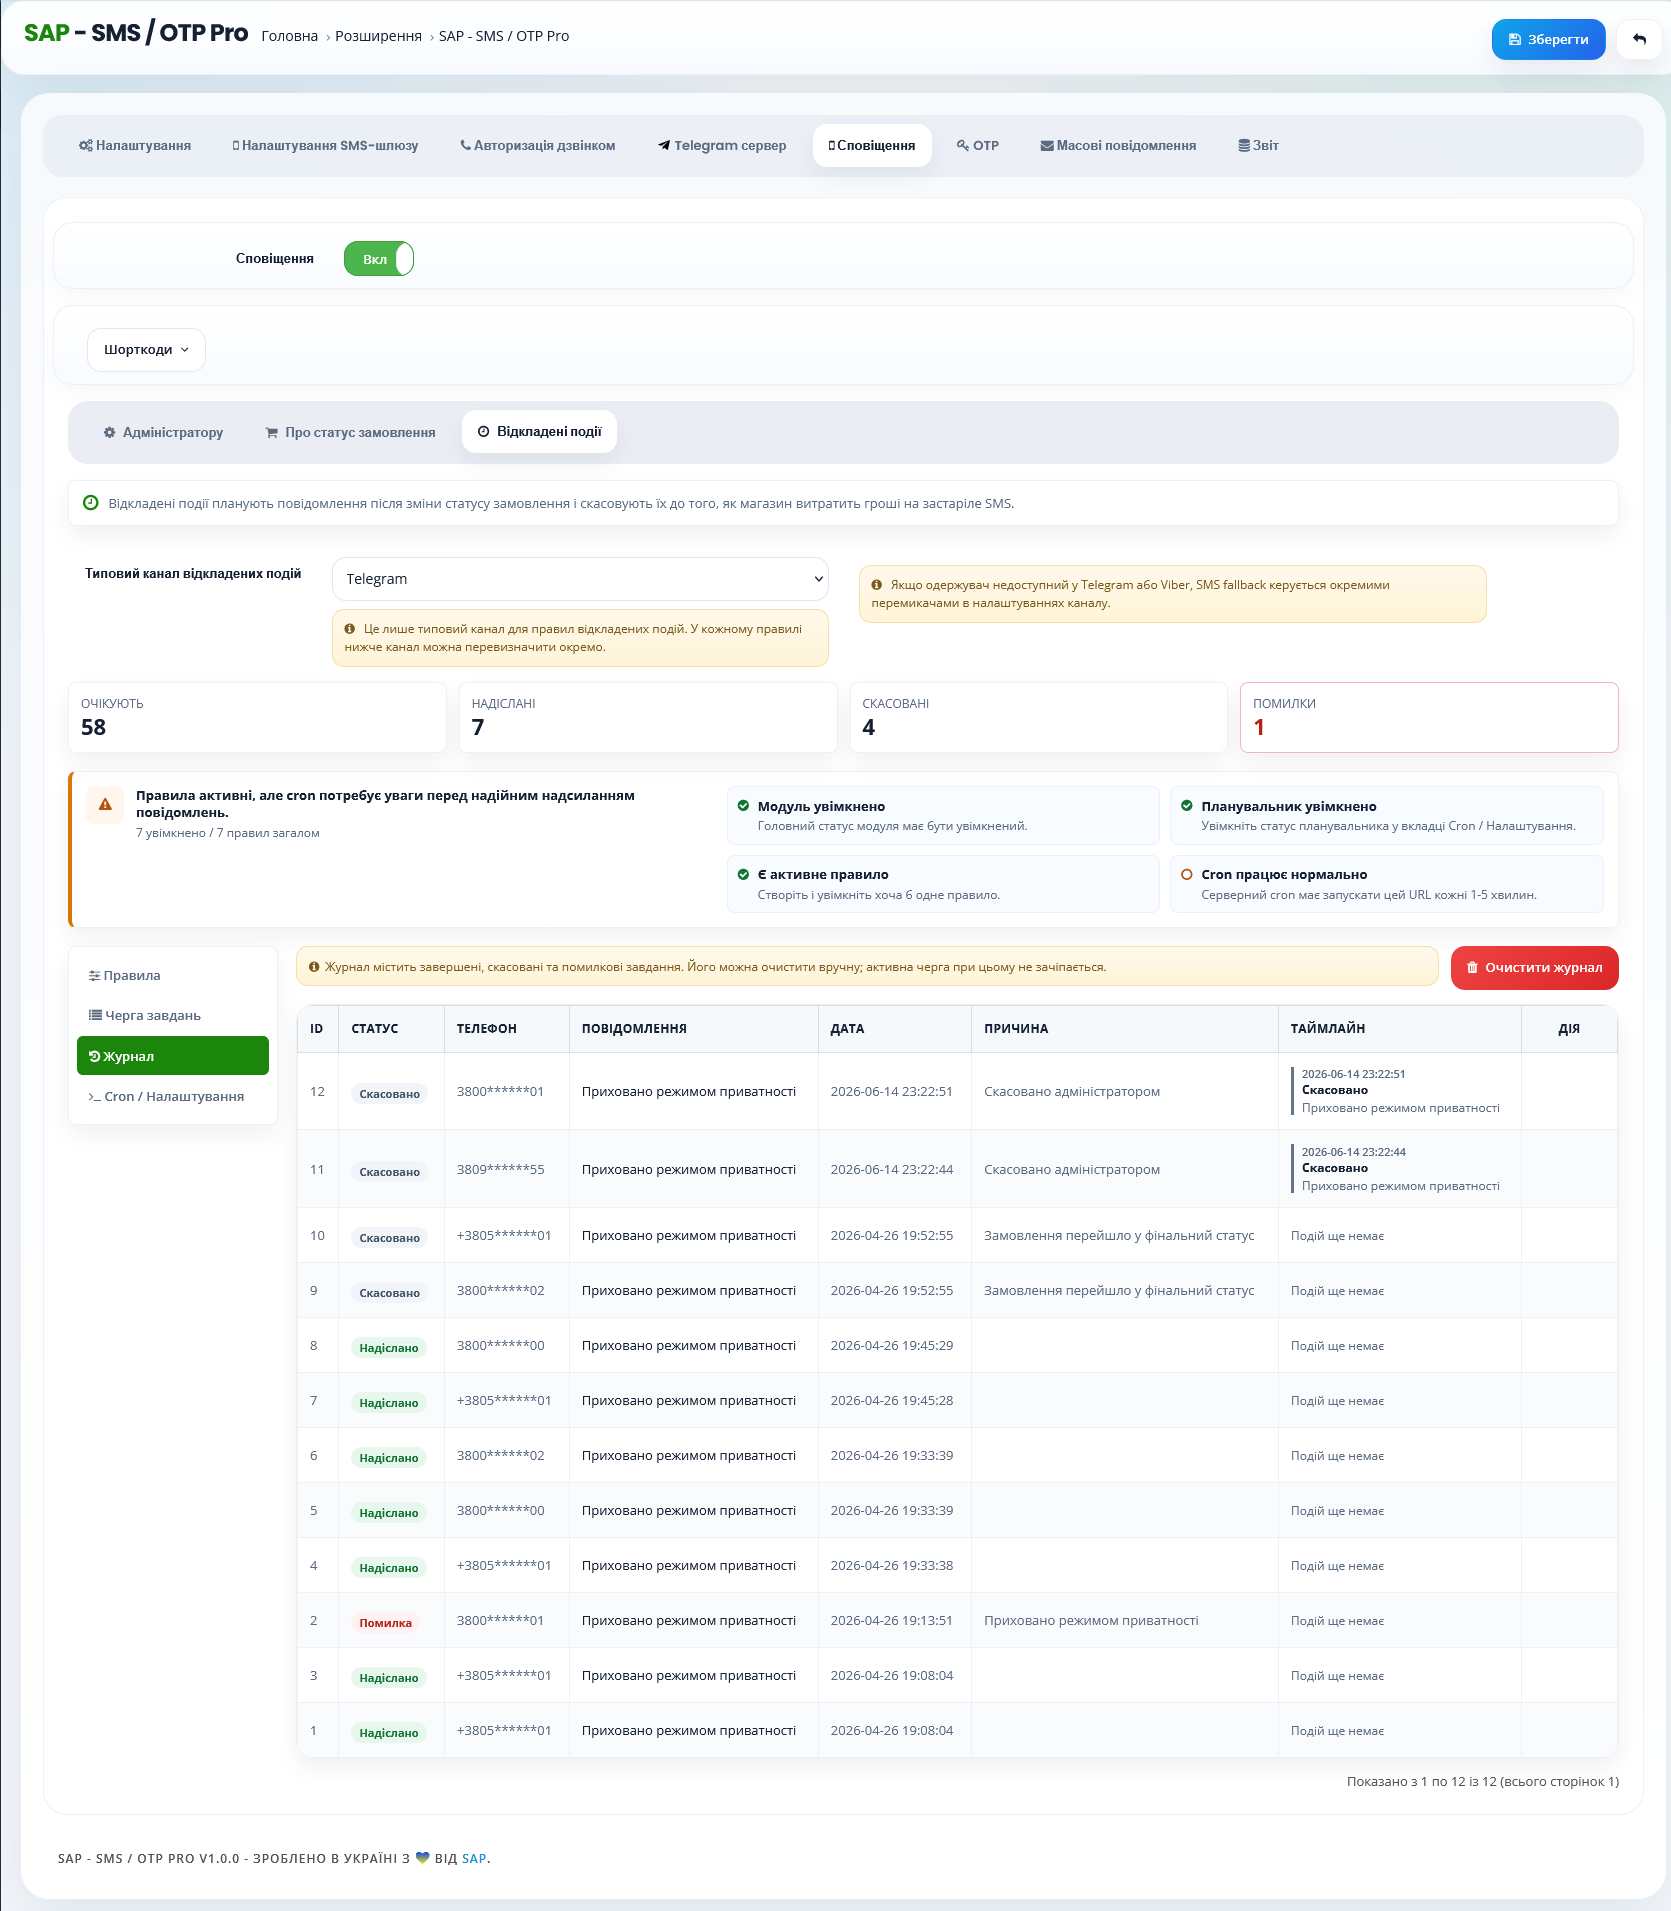Open the Налаштування tab
1671x1911 pixels.
pos(135,145)
